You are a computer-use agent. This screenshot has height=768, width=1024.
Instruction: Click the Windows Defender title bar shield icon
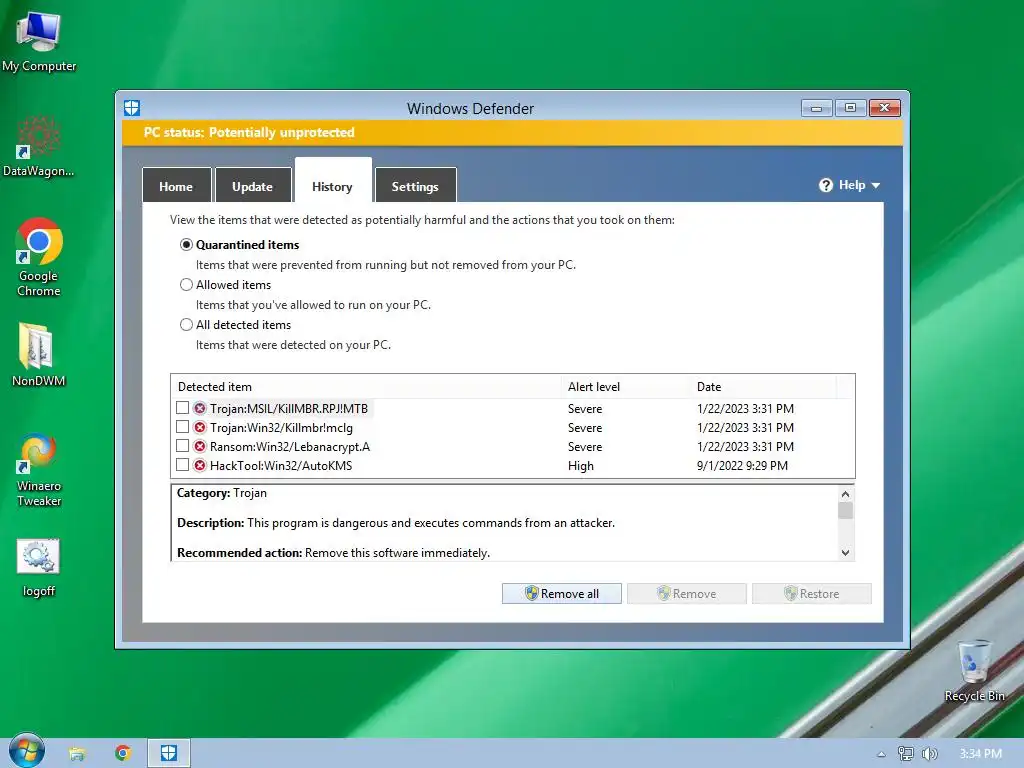(132, 108)
